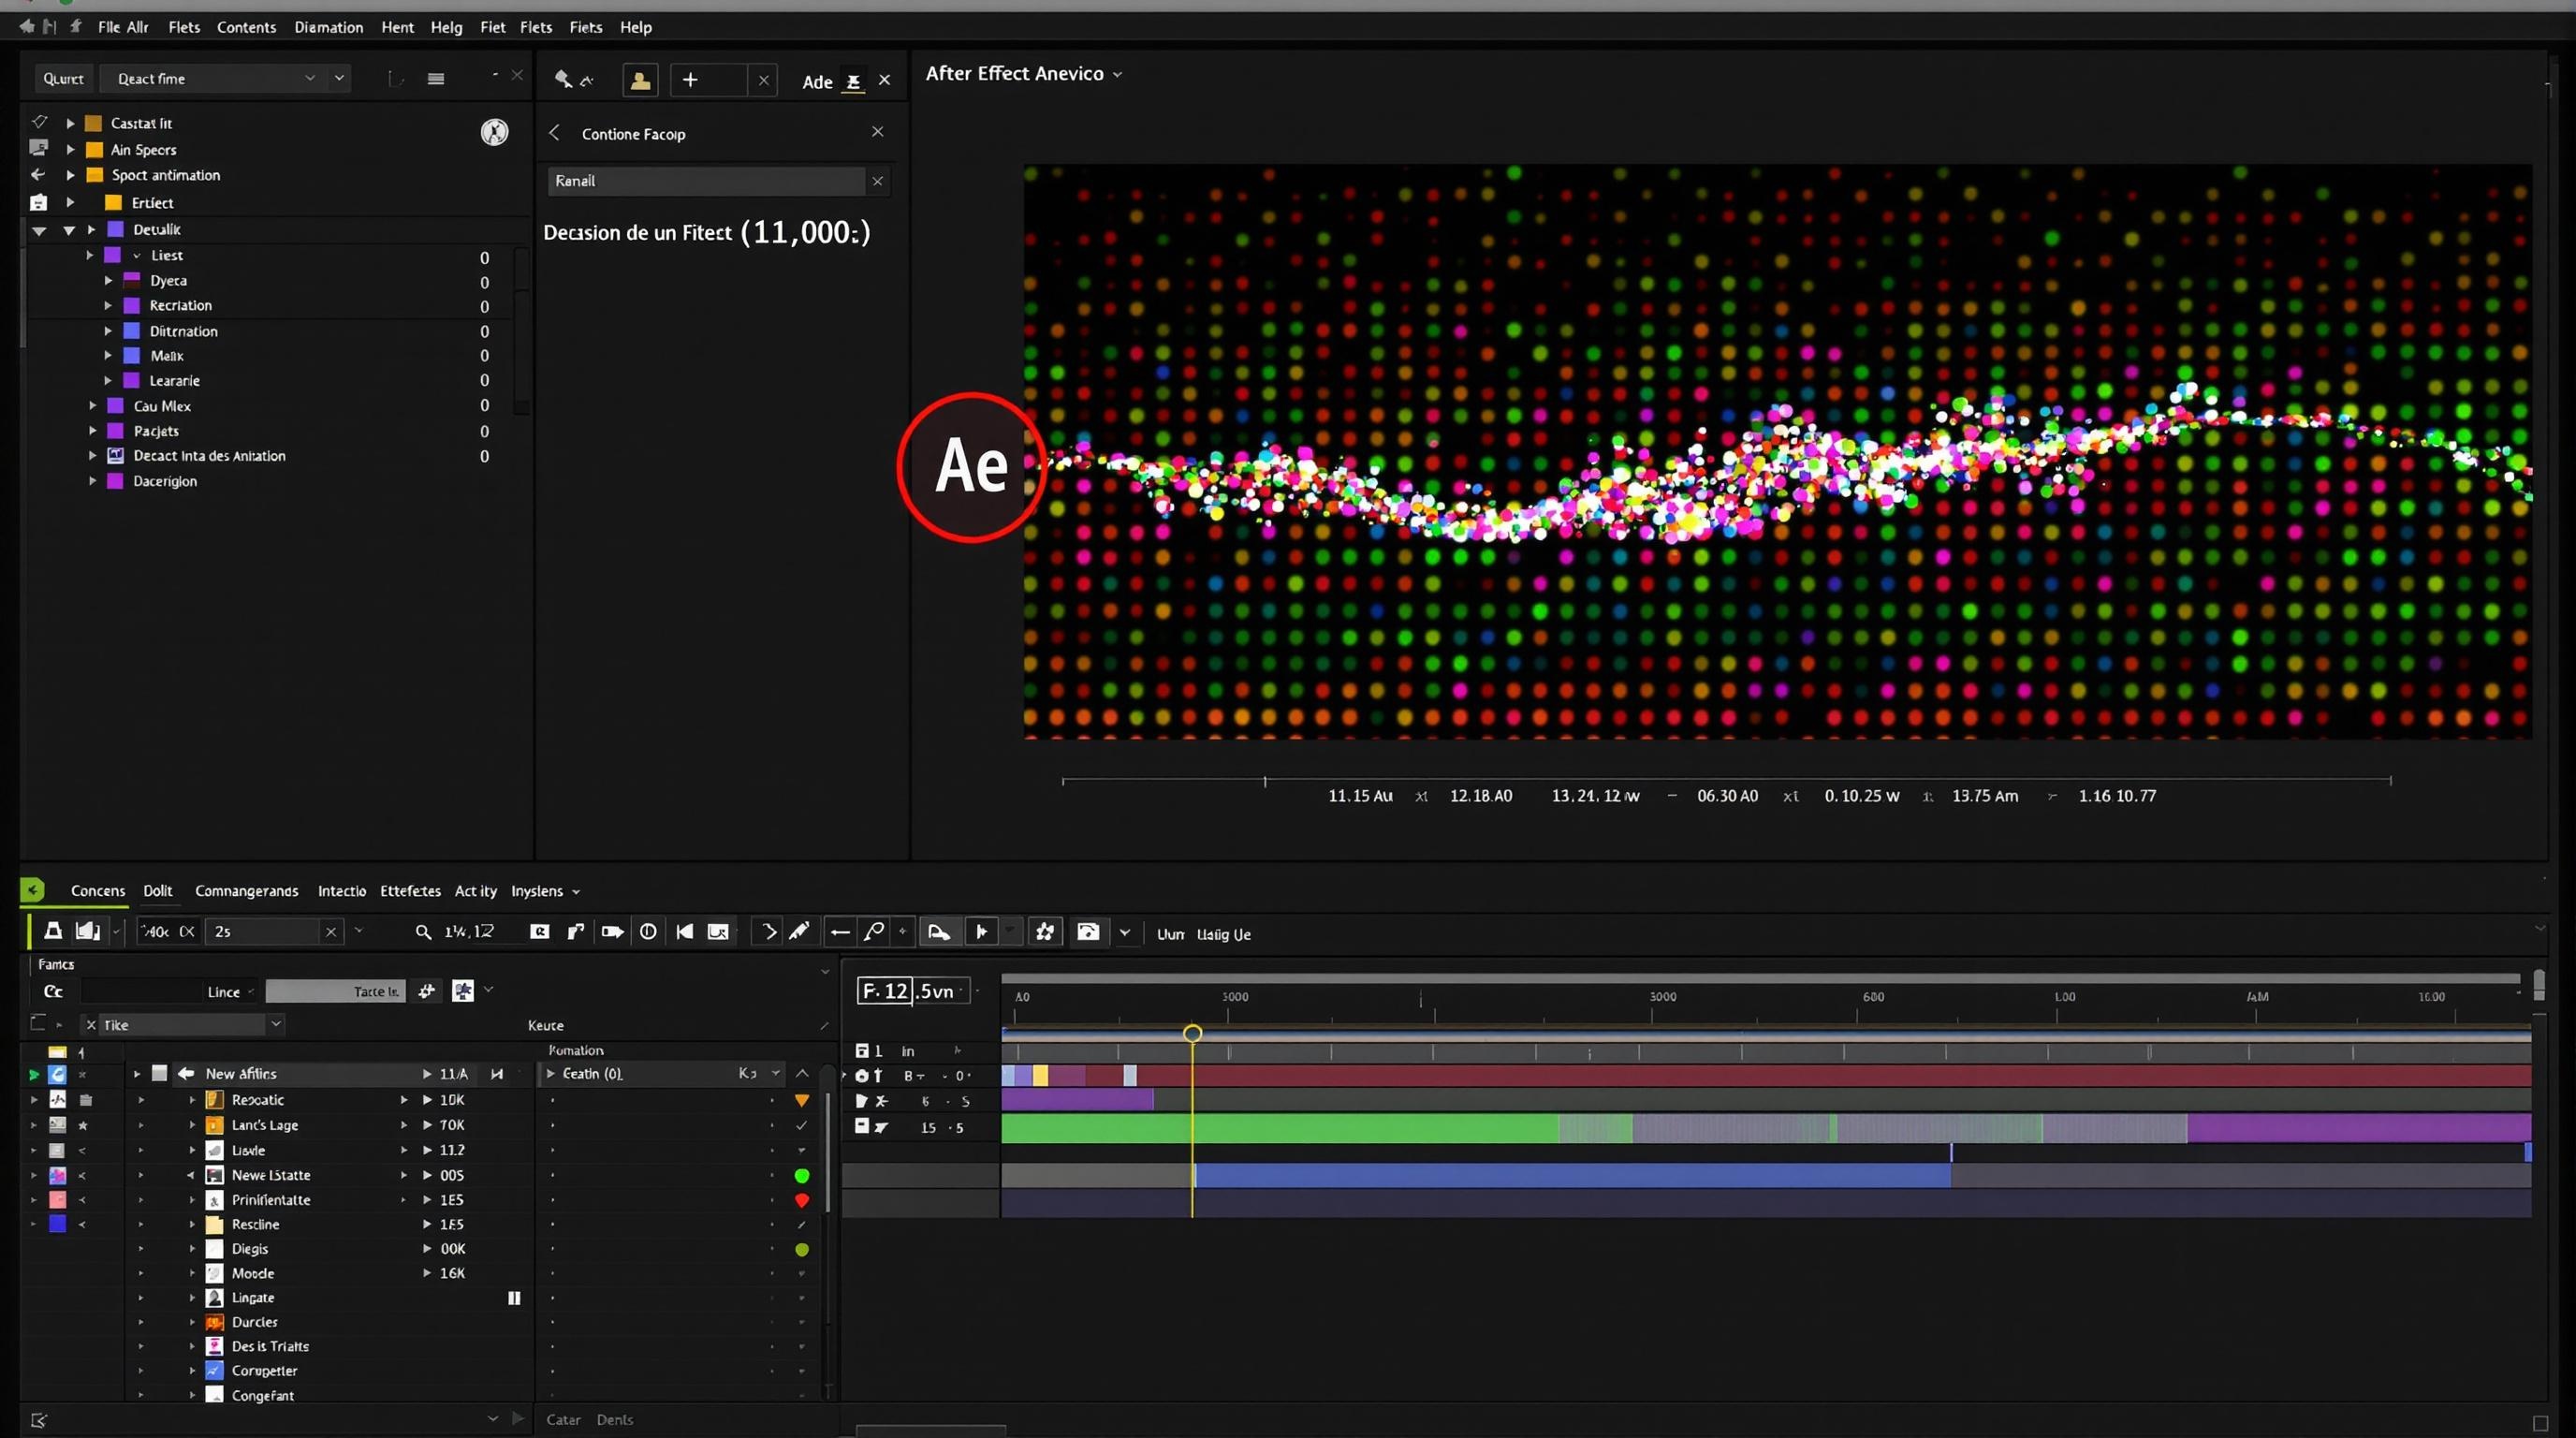Screen dimensions: 2576x1438
Task: Select the brush tool icon in effects panel
Action: (x=563, y=79)
